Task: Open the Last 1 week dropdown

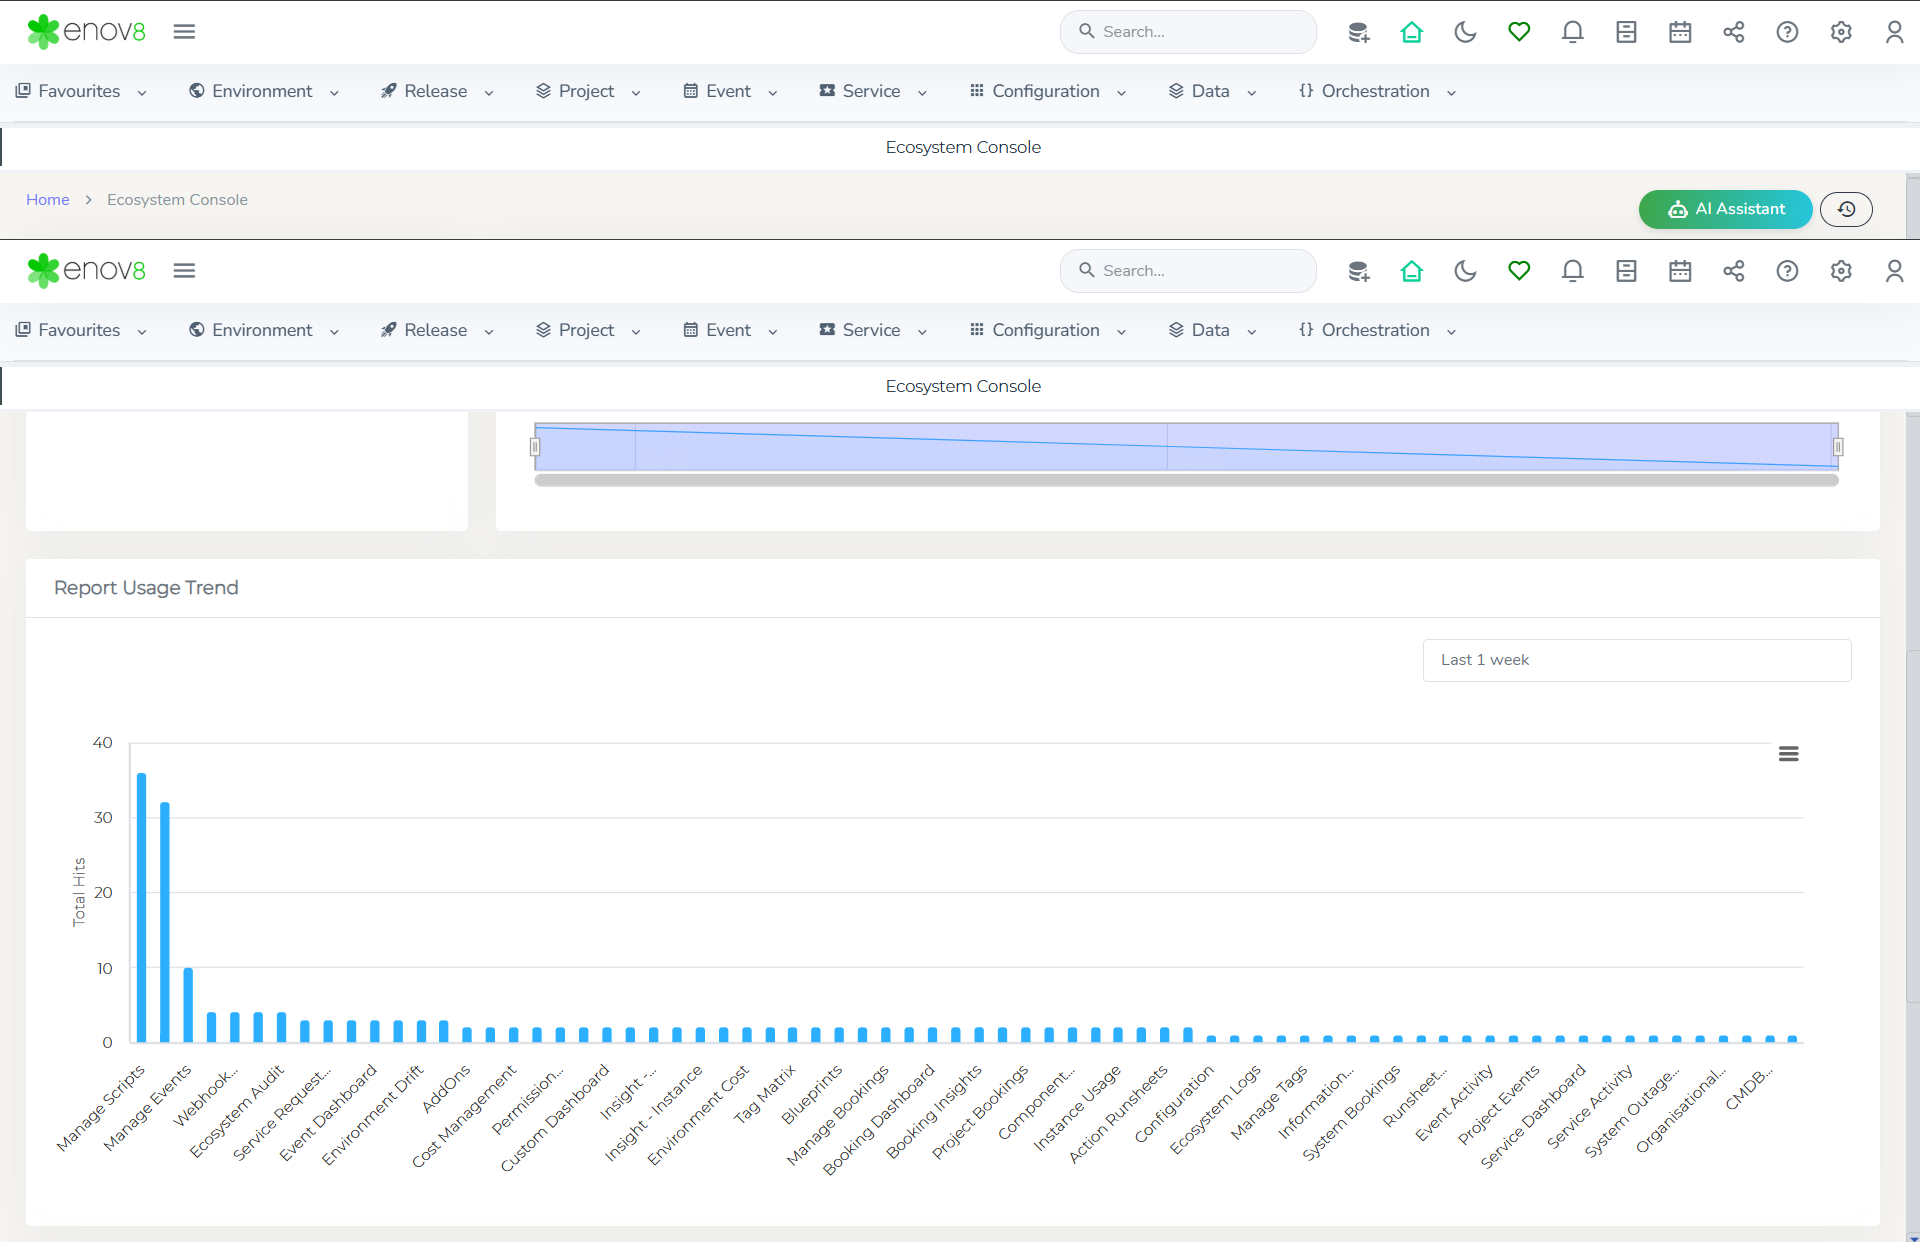Action: 1636,660
